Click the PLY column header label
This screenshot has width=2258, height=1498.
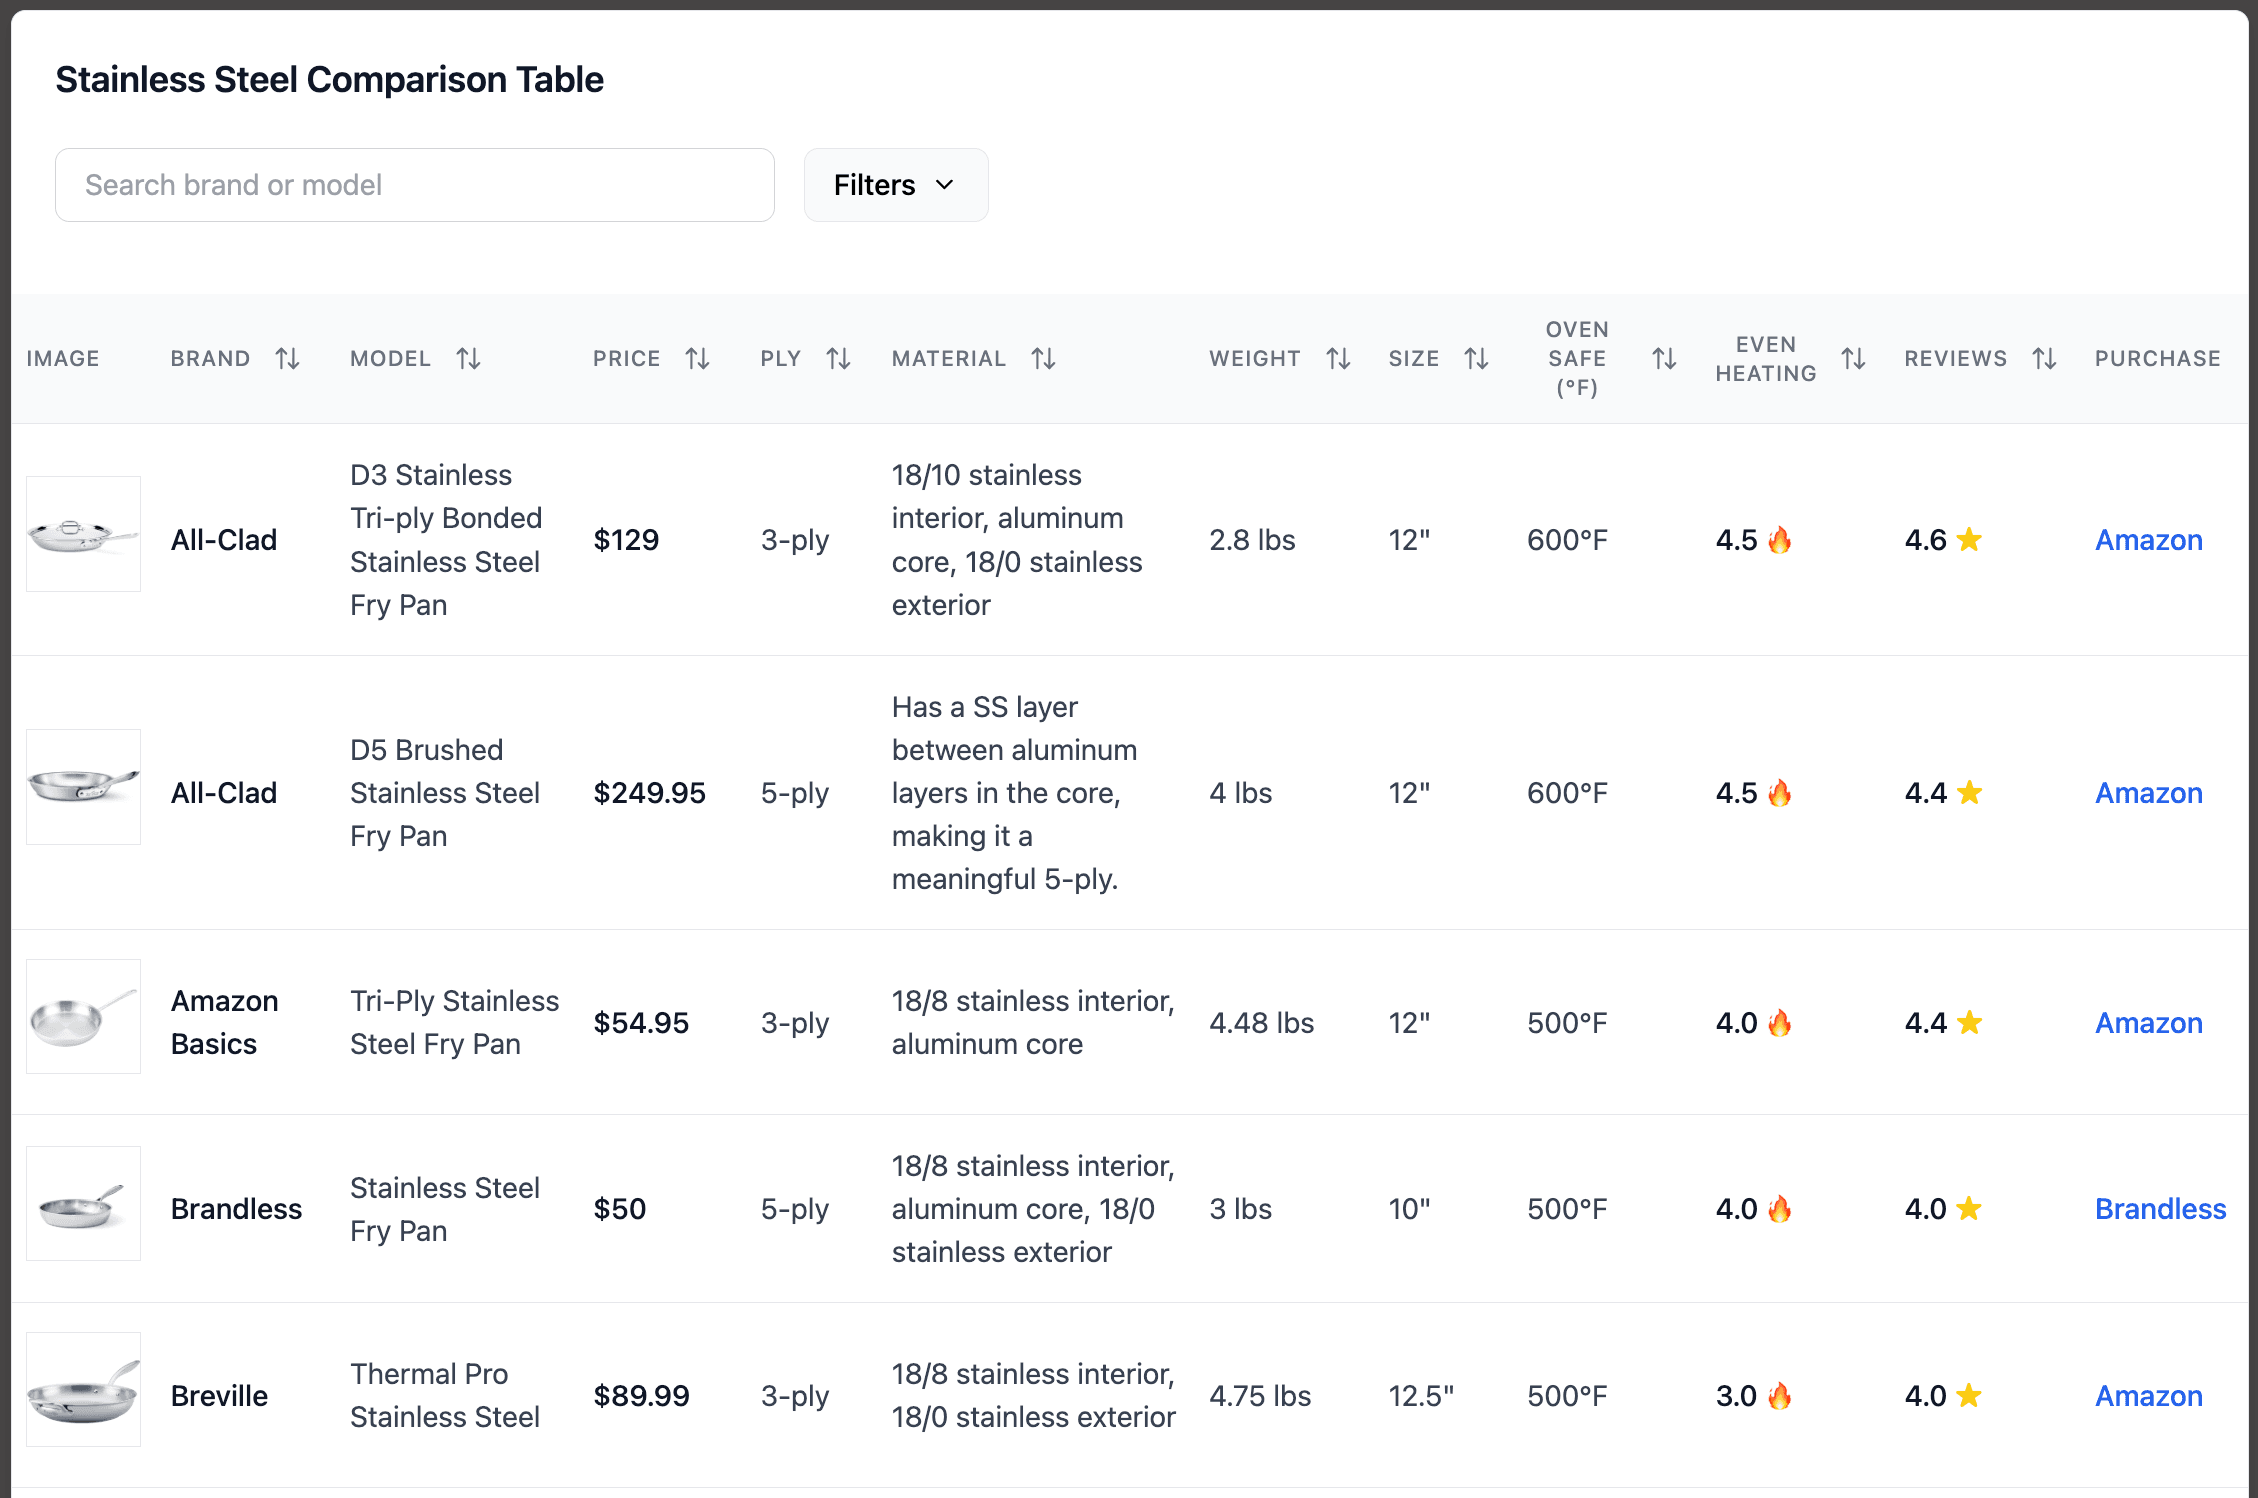tap(781, 358)
